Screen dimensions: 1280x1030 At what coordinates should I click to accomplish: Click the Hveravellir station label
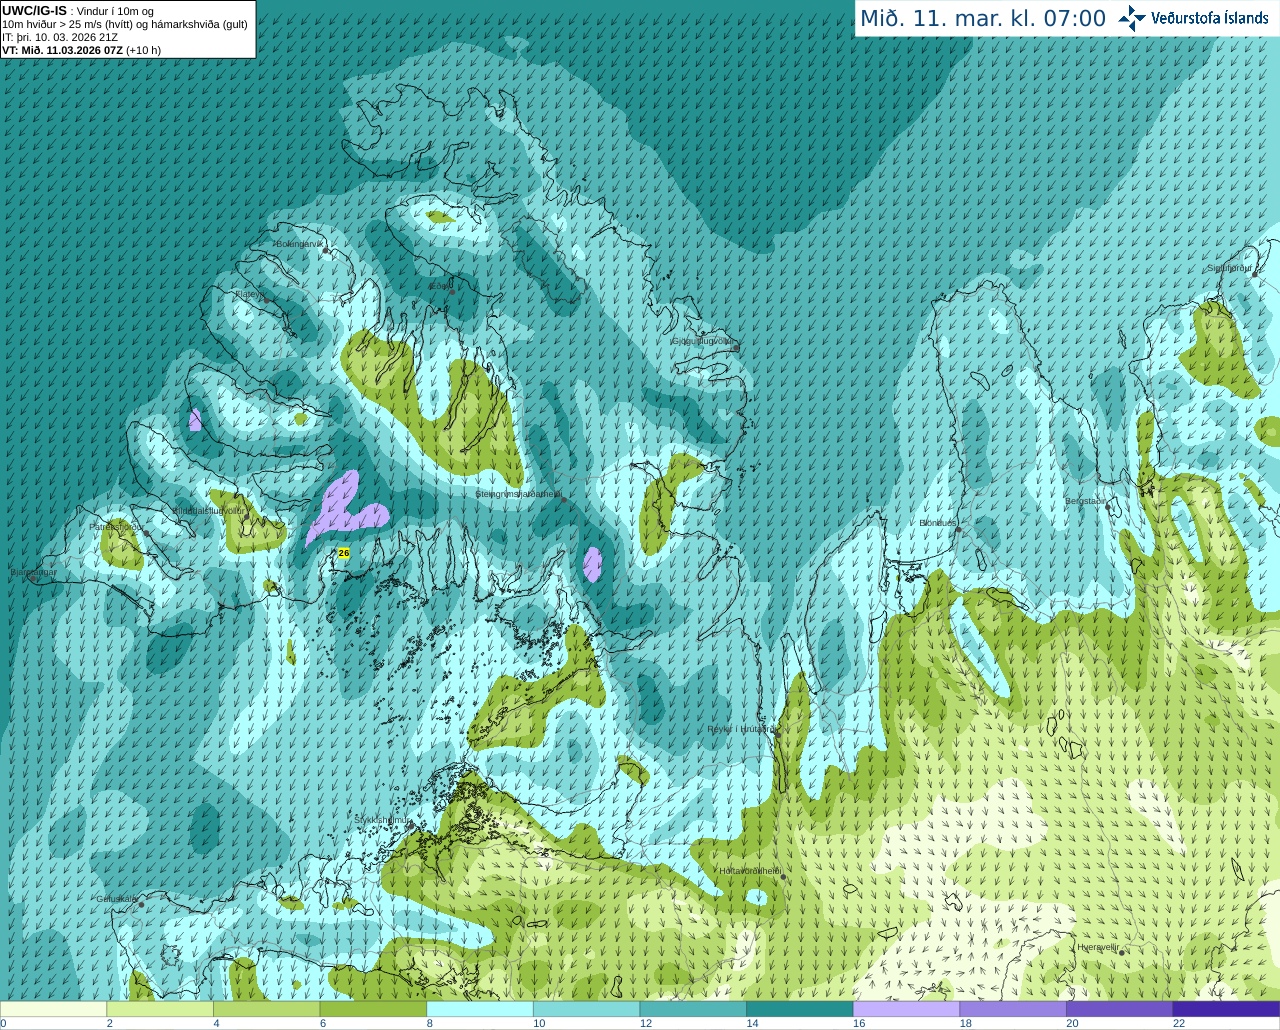[x=1097, y=947]
